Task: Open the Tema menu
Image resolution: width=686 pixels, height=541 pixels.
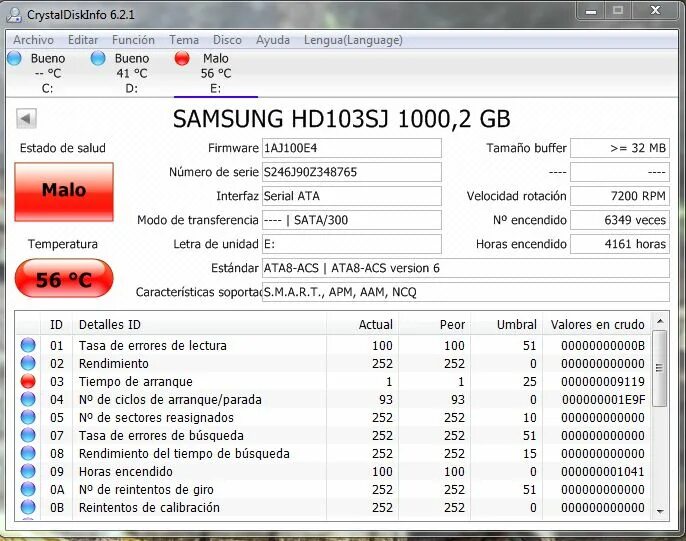Action: 184,40
